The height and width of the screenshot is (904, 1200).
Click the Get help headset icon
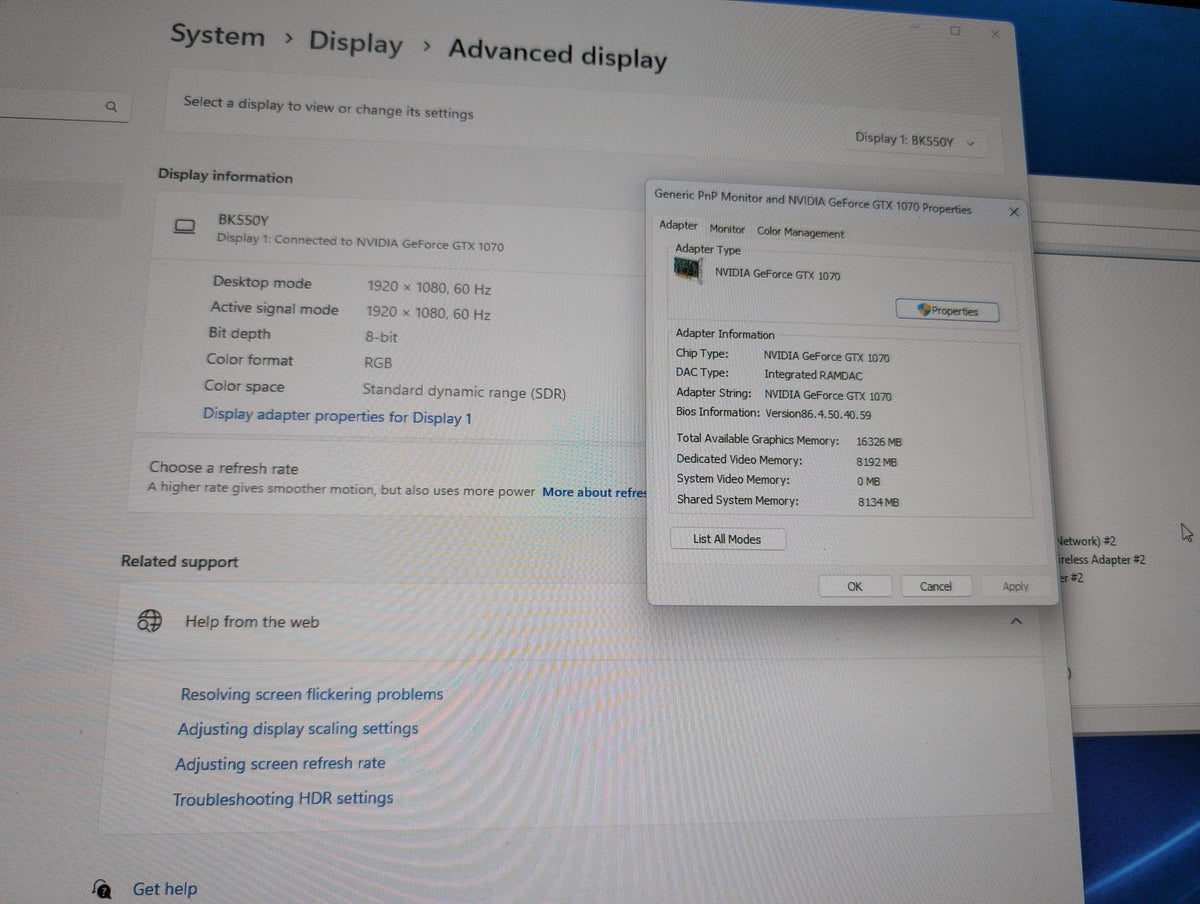101,888
